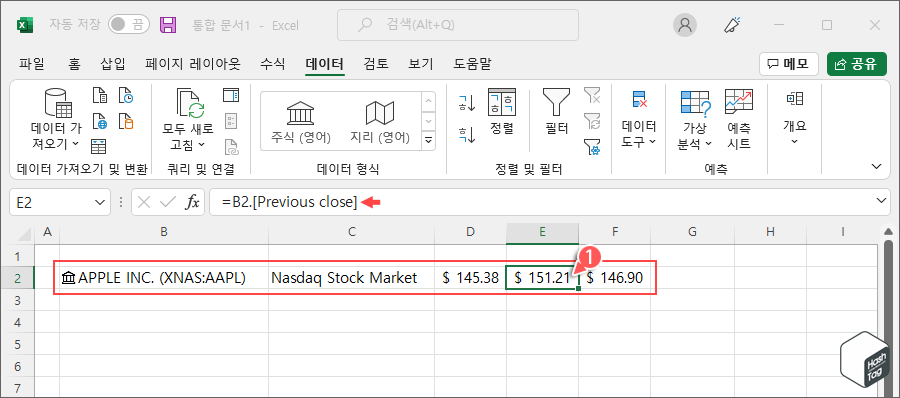Image resolution: width=900 pixels, height=398 pixels.
Task: Click the From Text/CSV import icon
Action: pyautogui.click(x=99, y=95)
